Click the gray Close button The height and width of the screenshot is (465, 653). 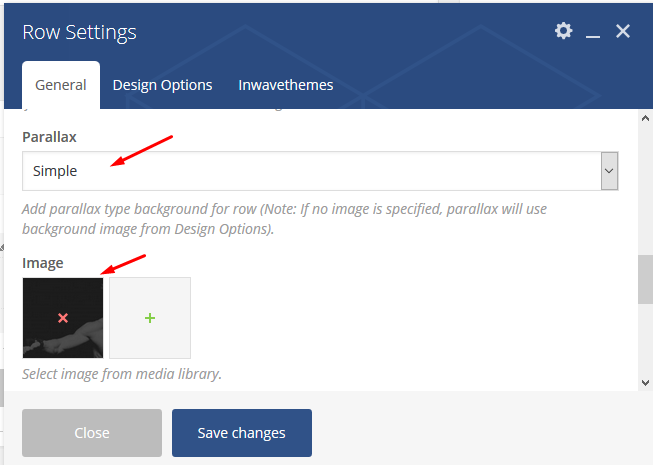[92, 433]
